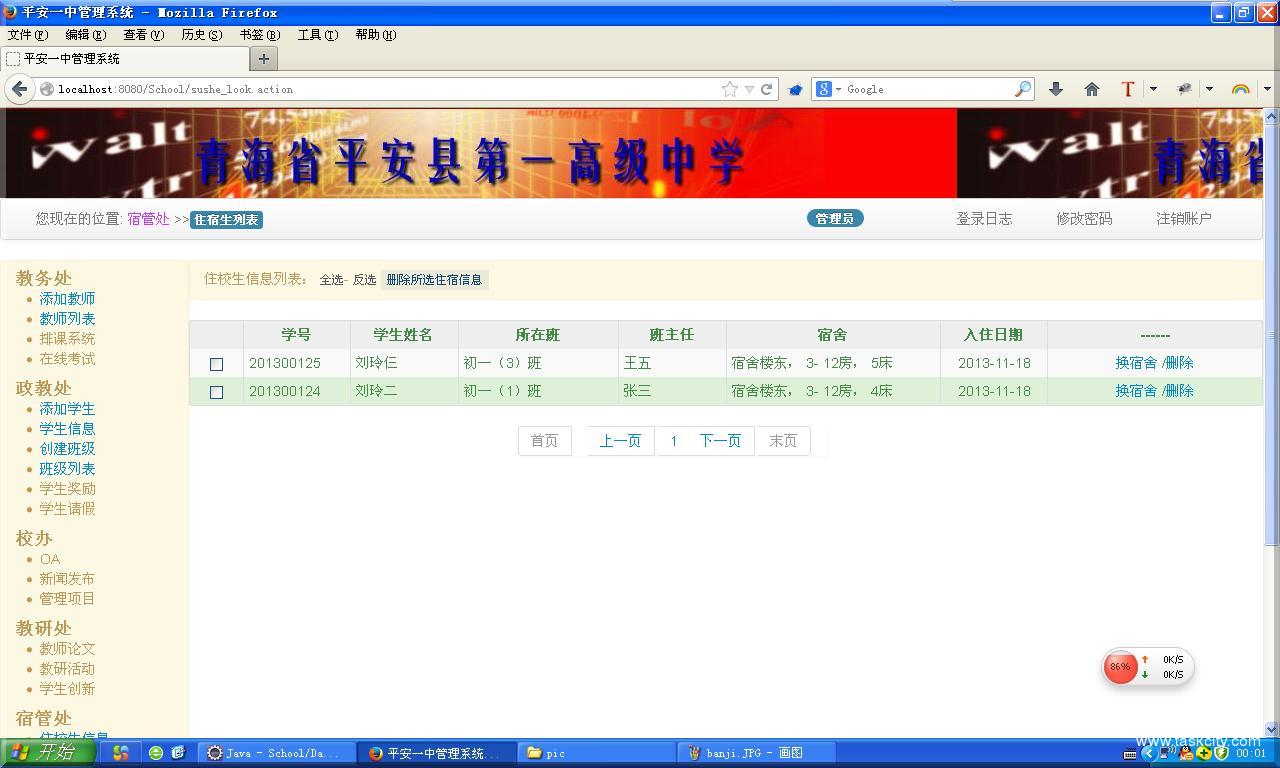1280x768 pixels.
Task: Open the dropdown beside the T extension
Action: [x=1153, y=89]
